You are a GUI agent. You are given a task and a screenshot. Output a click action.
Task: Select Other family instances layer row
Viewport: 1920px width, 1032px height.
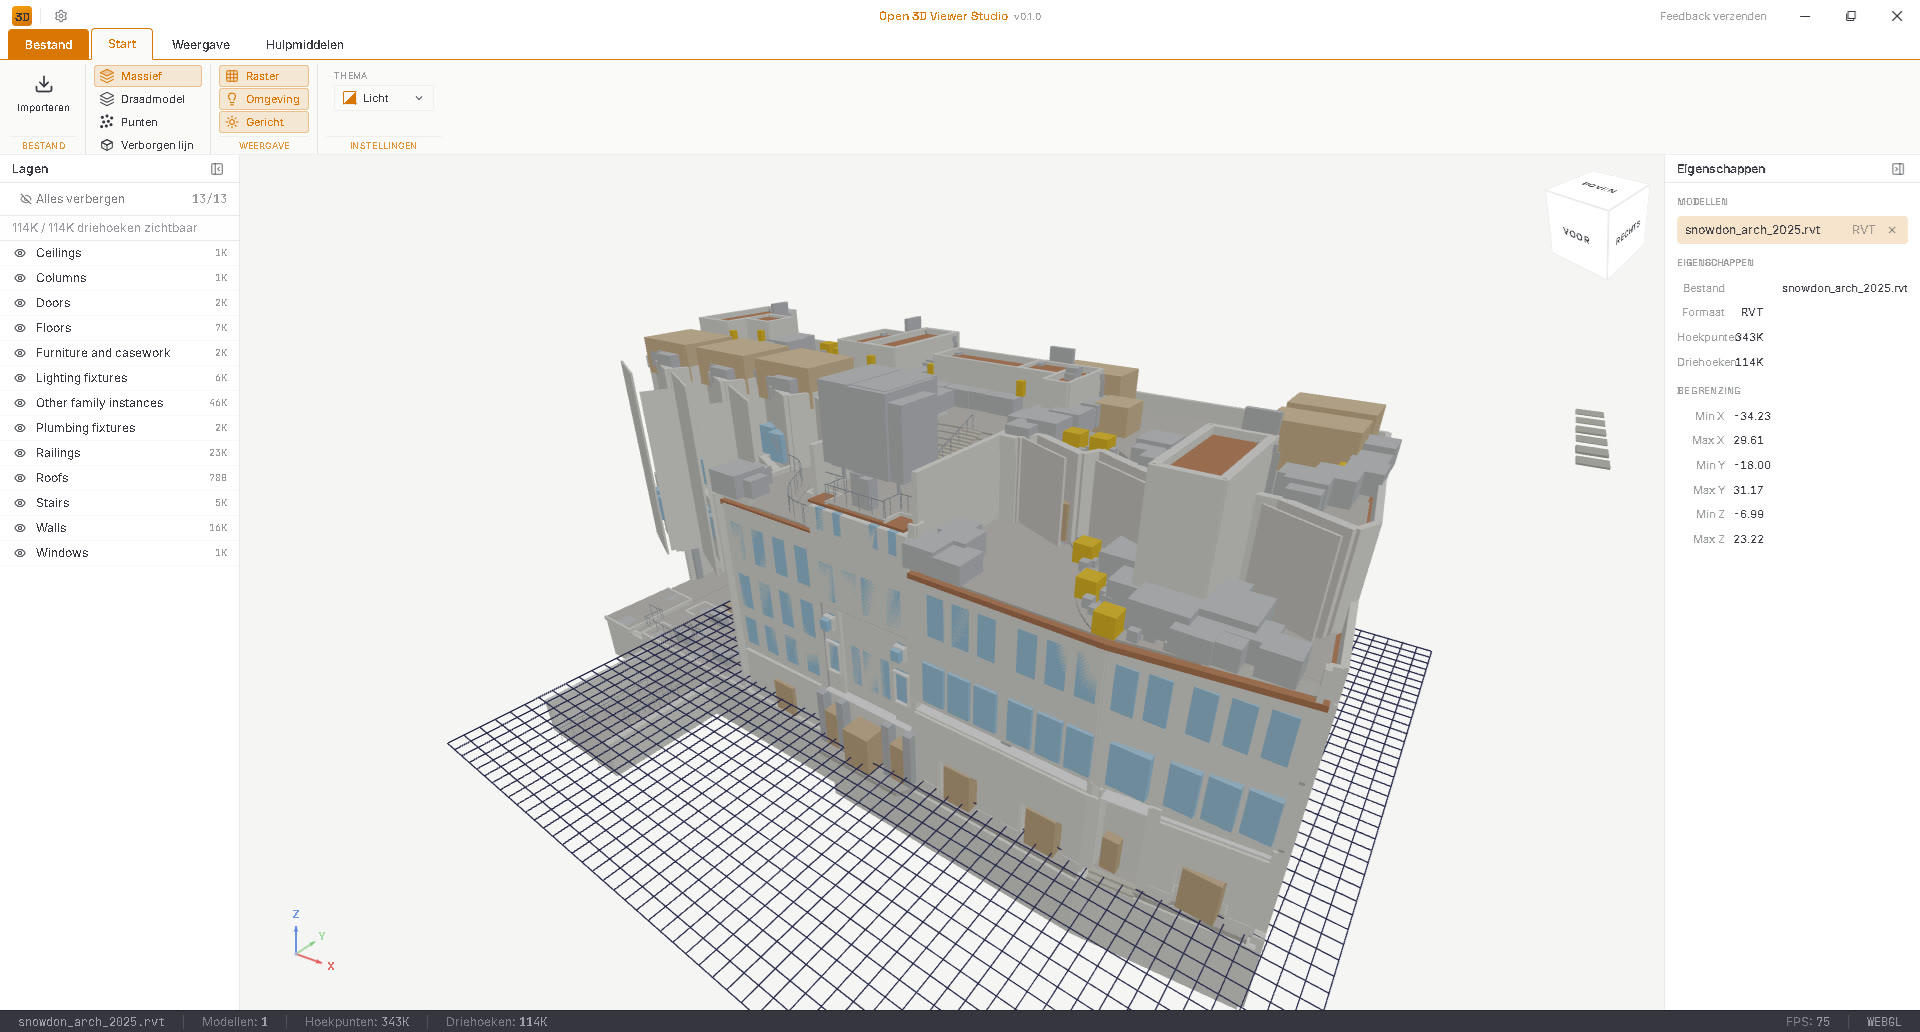pyautogui.click(x=120, y=403)
